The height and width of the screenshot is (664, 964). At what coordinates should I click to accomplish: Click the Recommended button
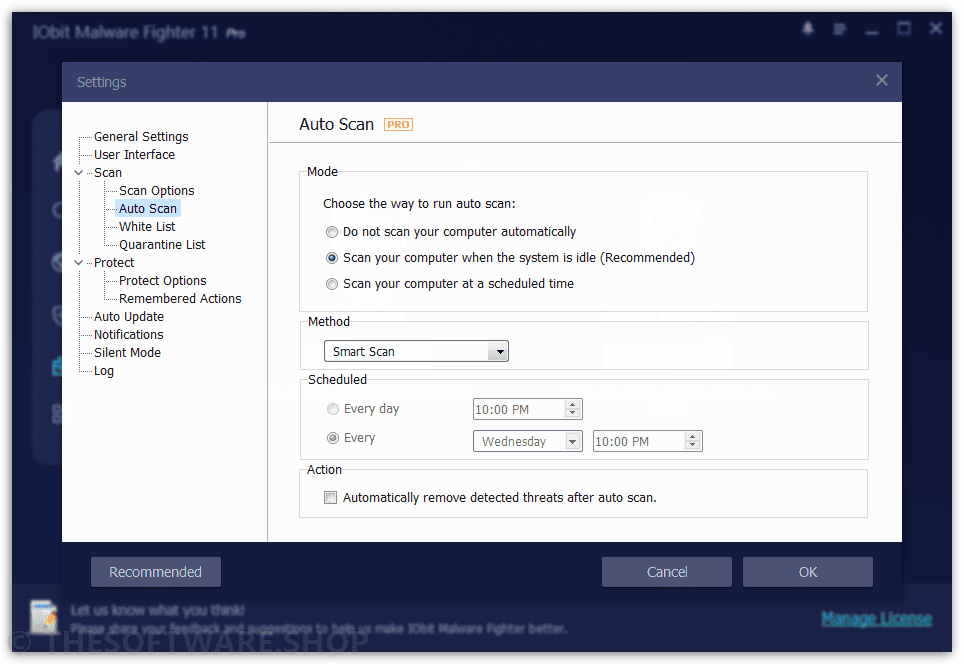click(x=156, y=572)
